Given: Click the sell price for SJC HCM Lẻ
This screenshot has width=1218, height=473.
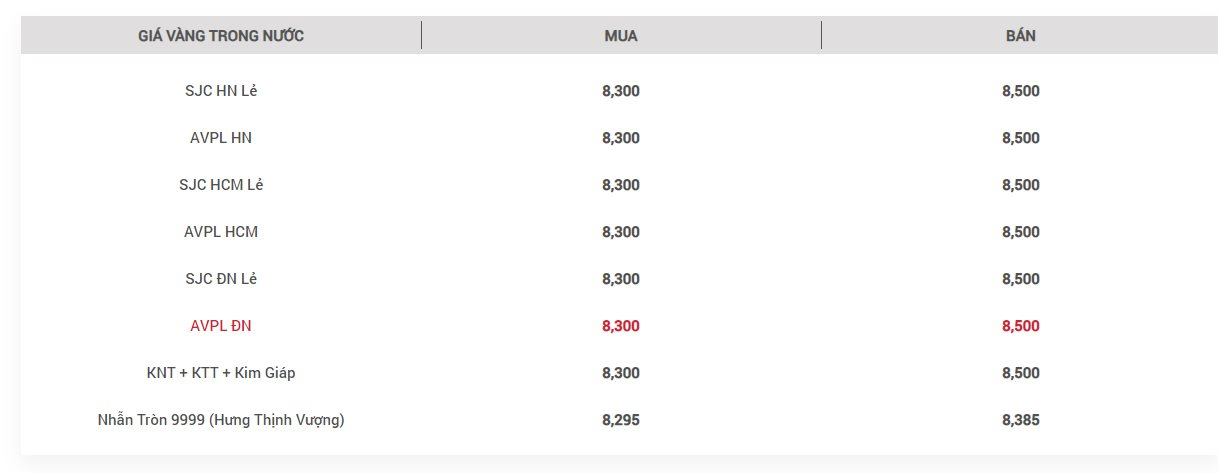Looking at the screenshot, I should pos(1021,185).
